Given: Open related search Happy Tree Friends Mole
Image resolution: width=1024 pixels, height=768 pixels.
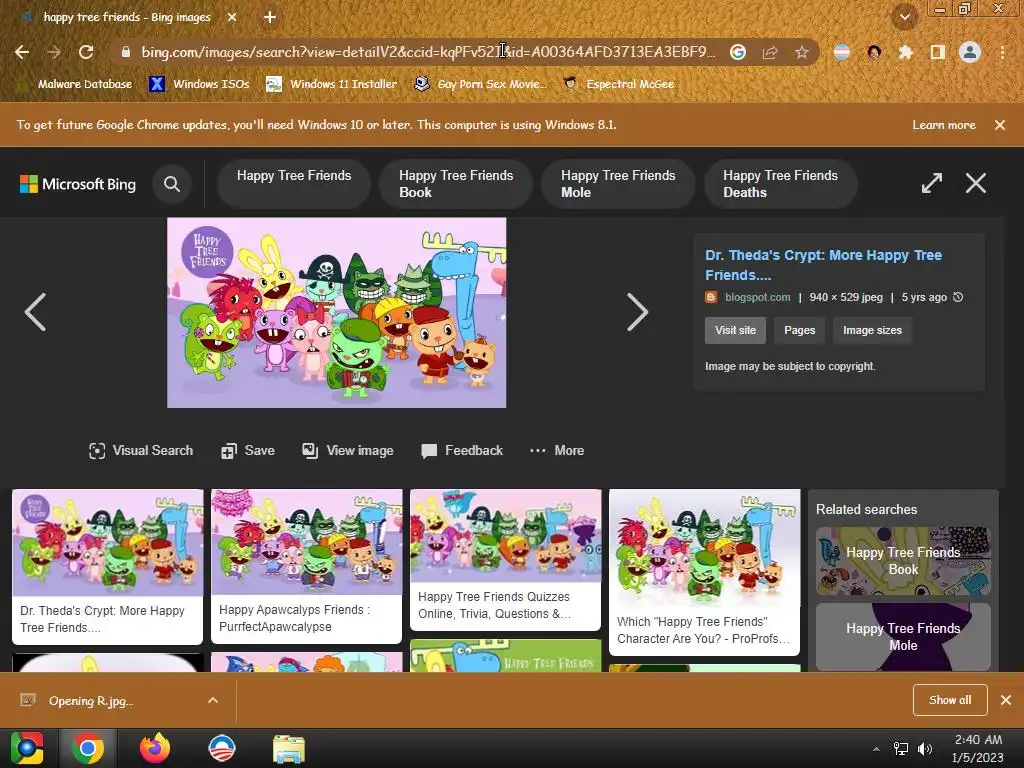Looking at the screenshot, I should click(903, 637).
